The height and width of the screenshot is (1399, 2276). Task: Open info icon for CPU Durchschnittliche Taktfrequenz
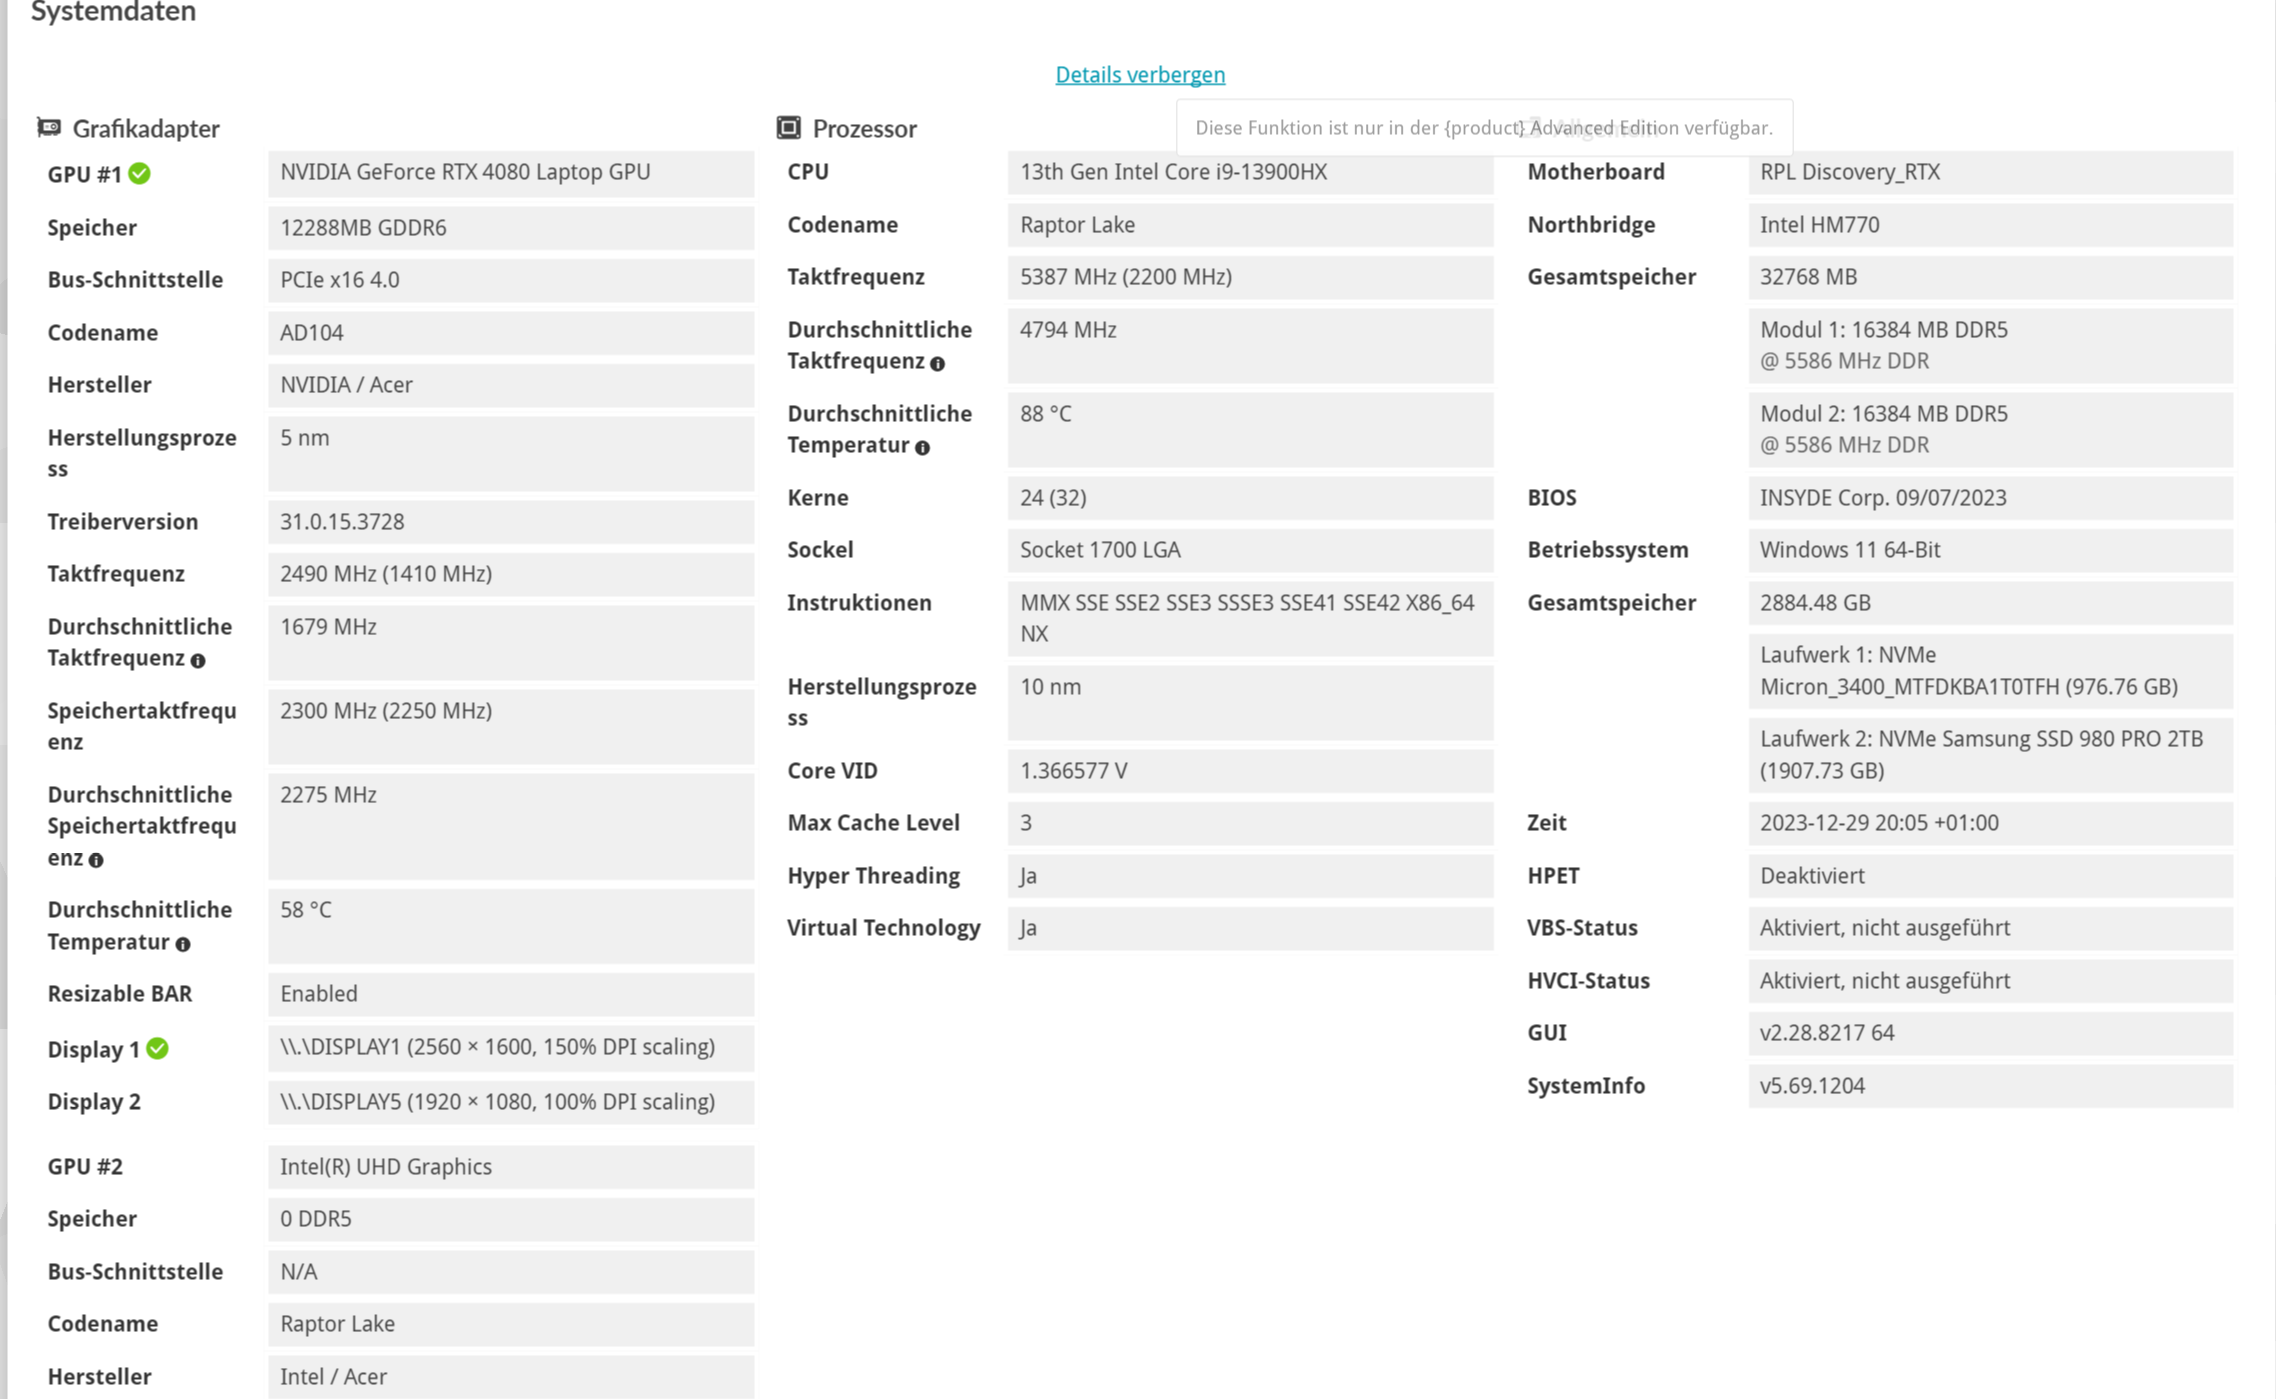tap(937, 364)
